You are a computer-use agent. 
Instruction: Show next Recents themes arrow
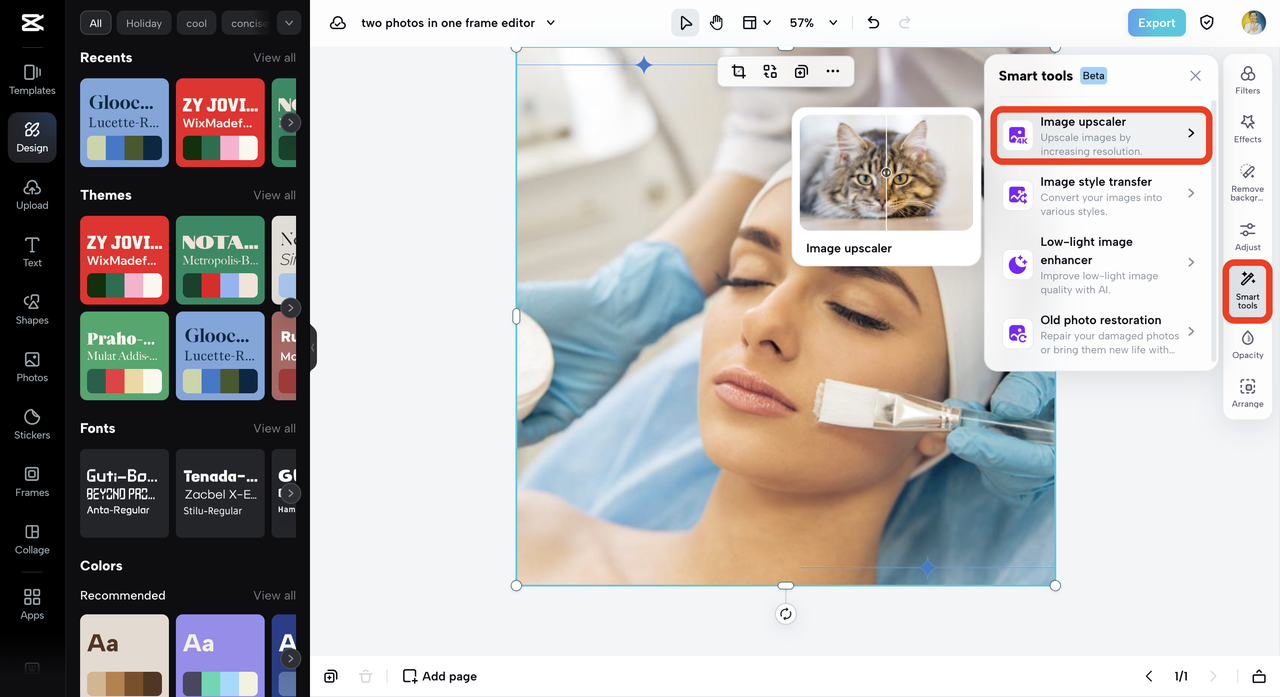coord(290,123)
